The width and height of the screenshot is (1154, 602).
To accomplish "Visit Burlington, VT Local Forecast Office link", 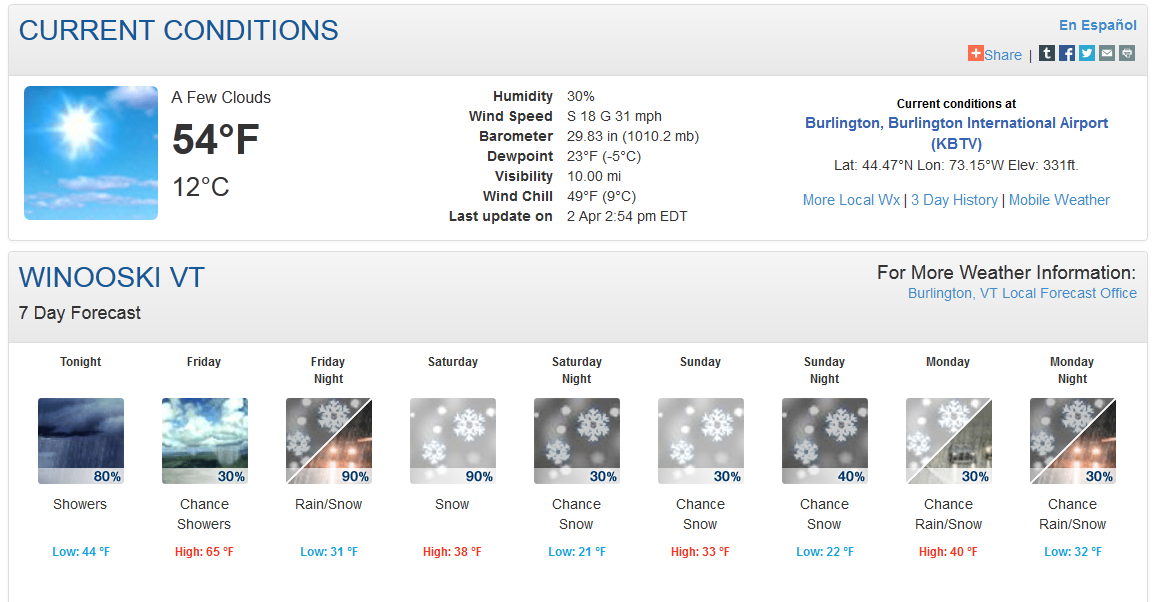I will tap(1022, 293).
